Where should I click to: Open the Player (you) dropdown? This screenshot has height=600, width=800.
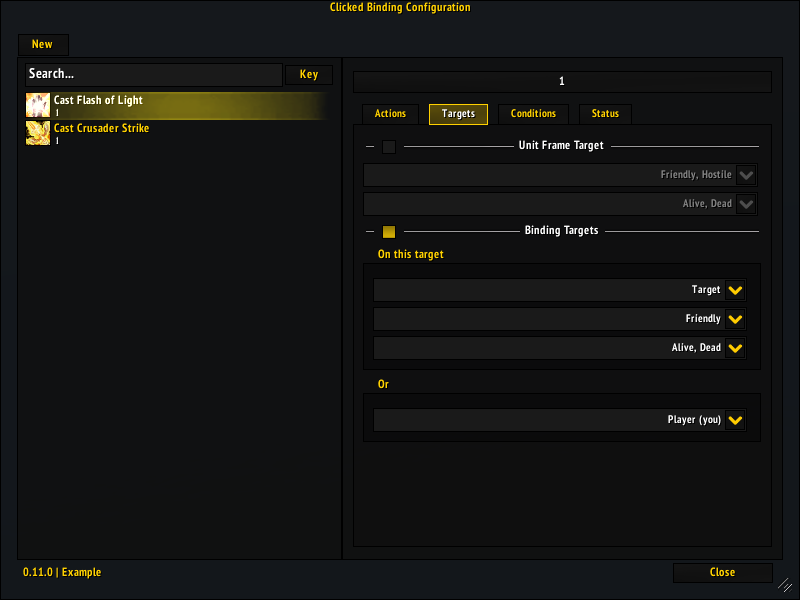point(560,420)
